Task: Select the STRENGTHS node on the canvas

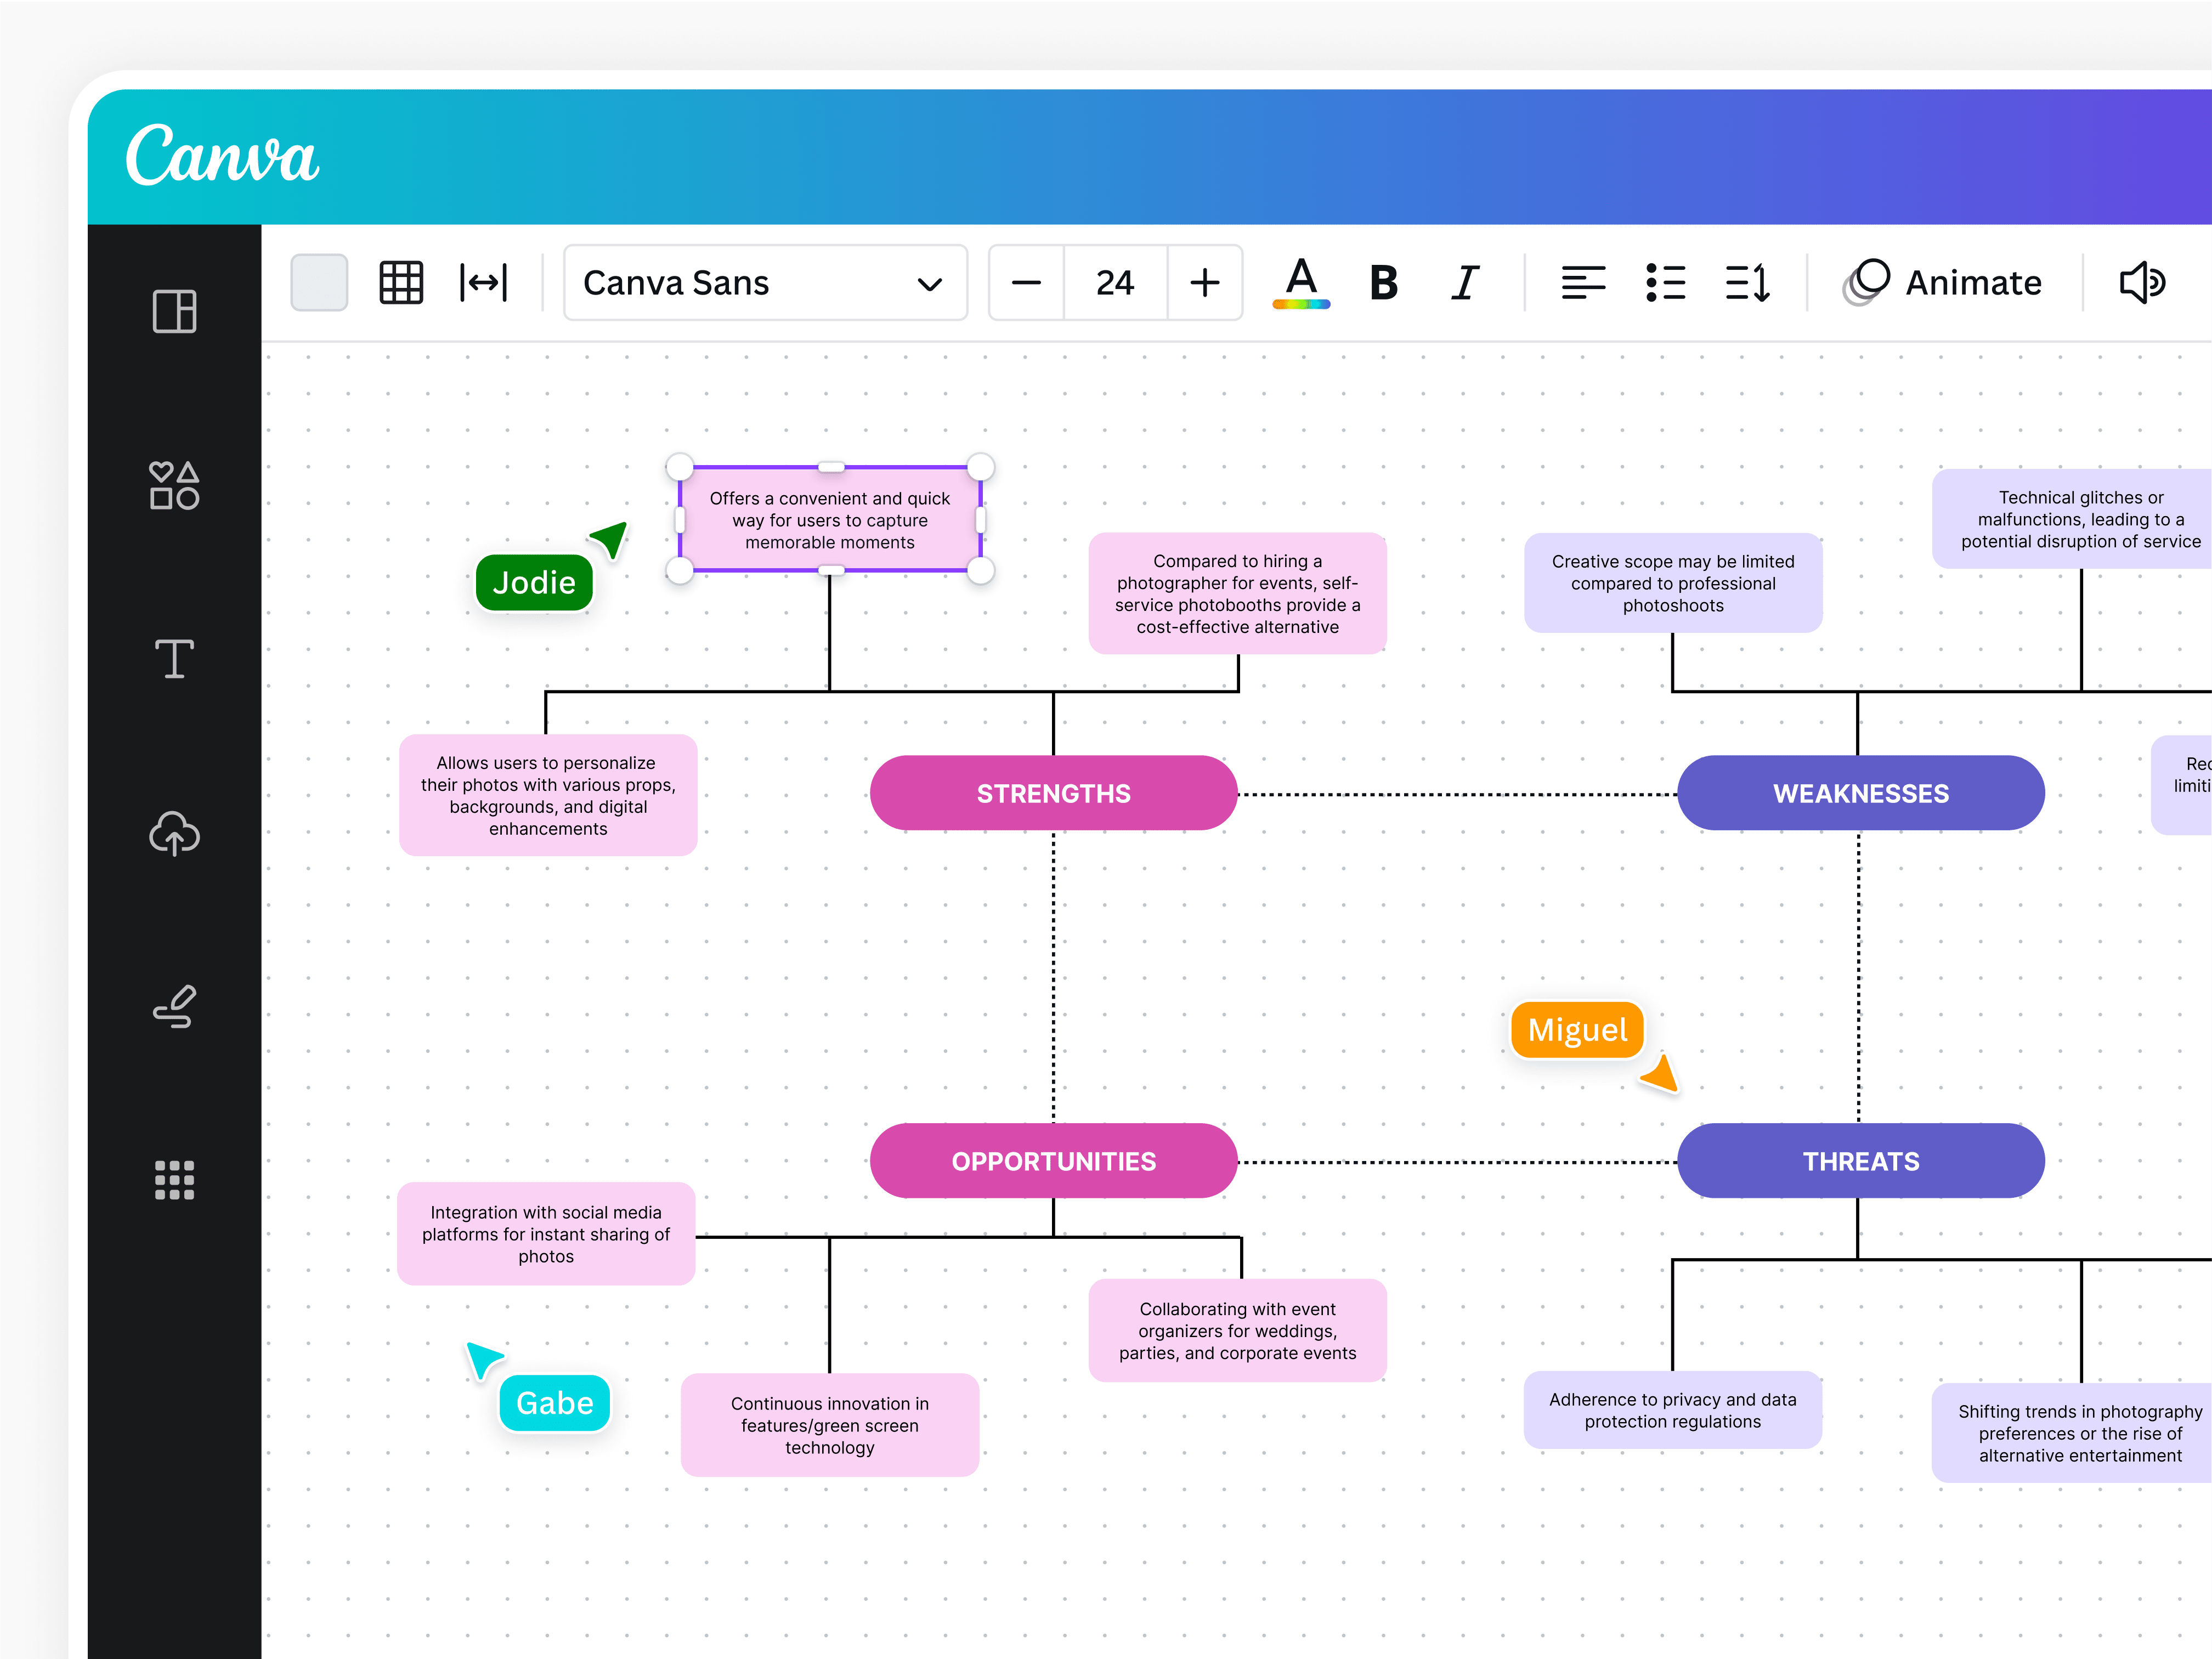Action: pyautogui.click(x=1052, y=793)
